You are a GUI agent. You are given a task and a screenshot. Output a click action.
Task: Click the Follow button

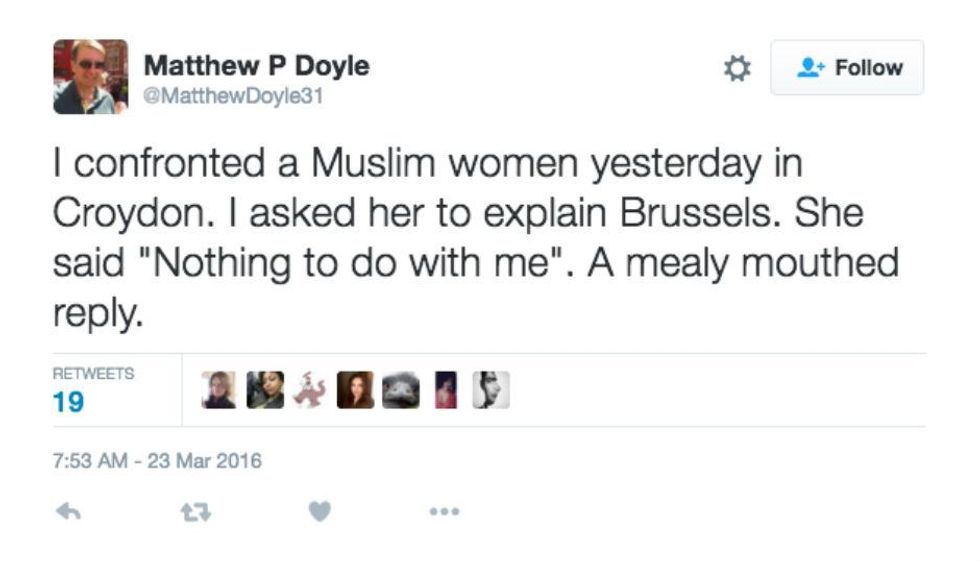(x=847, y=68)
